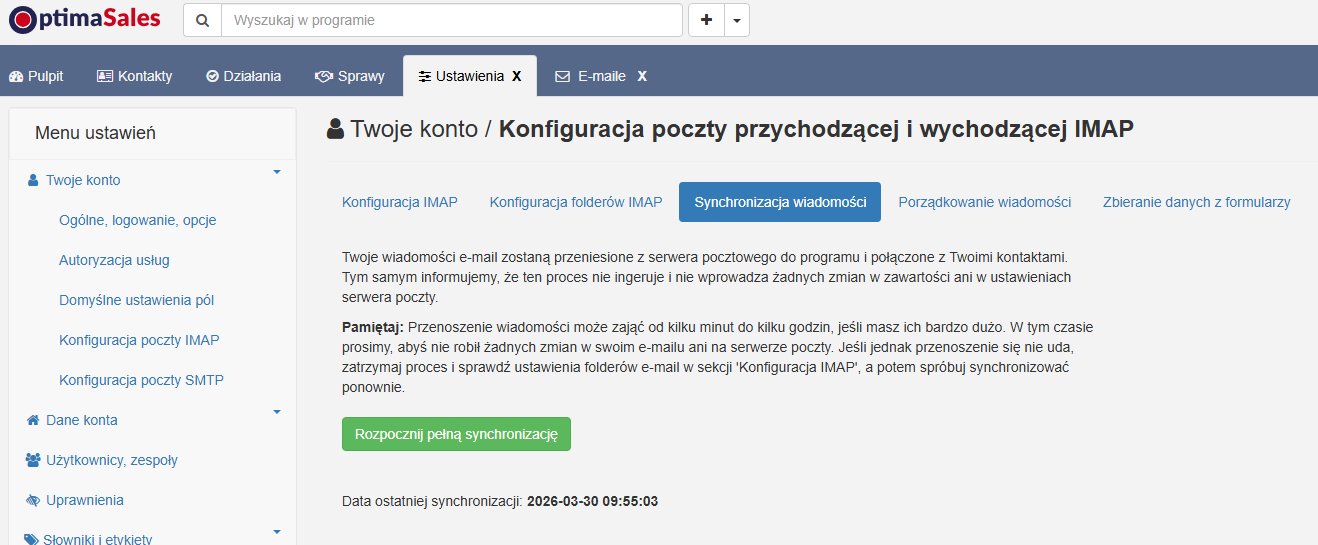Open the dropdown next to plus button
Viewport: 1318px width, 545px height.
click(x=736, y=20)
